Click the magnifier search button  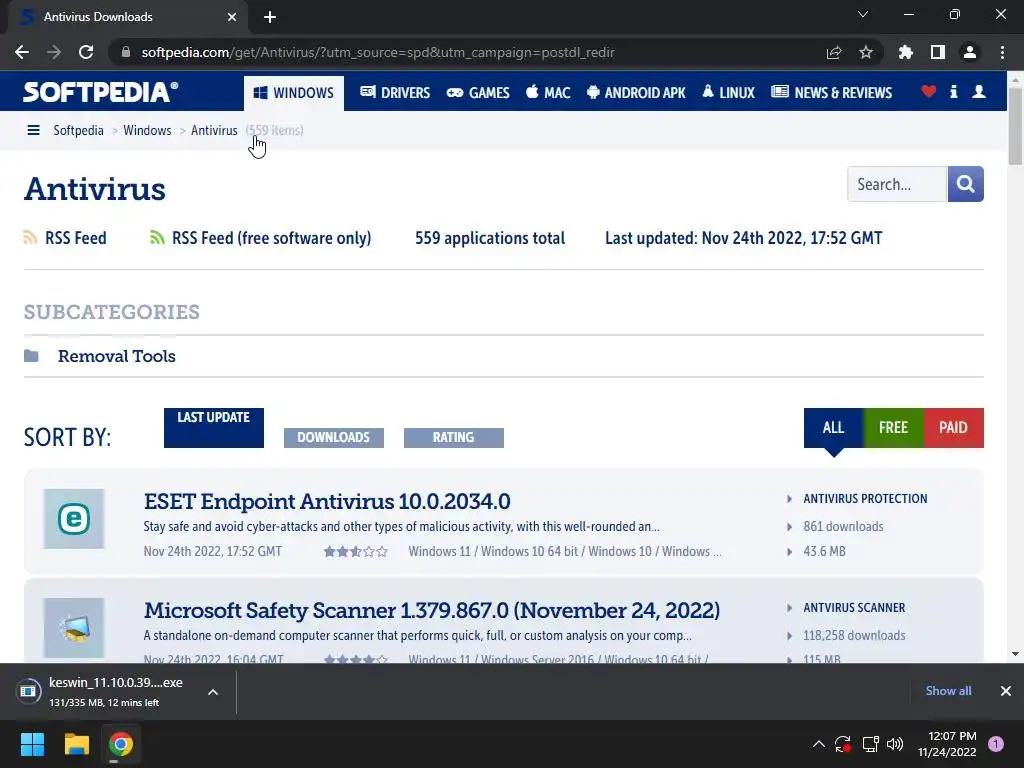[x=966, y=184]
